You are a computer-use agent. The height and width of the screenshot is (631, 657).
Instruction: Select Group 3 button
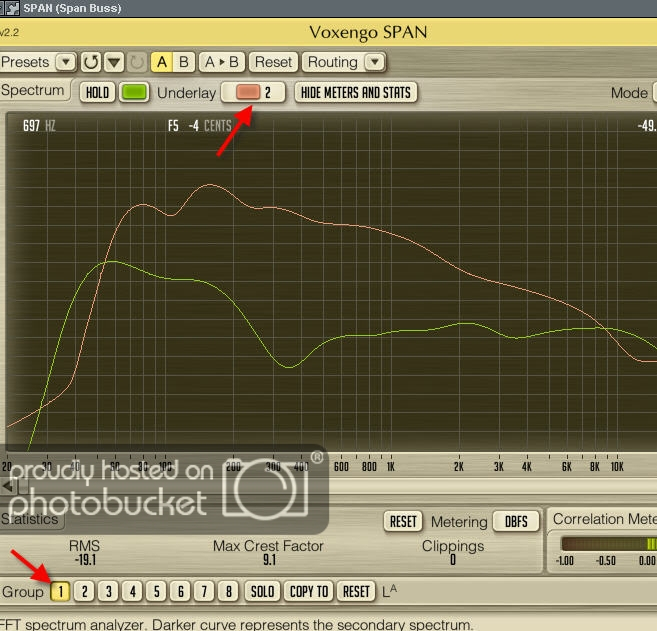pos(109,592)
